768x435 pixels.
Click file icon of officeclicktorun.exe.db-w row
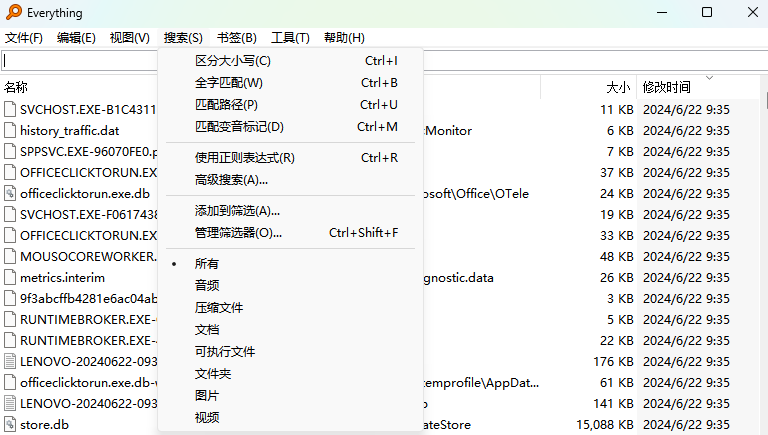(10, 382)
